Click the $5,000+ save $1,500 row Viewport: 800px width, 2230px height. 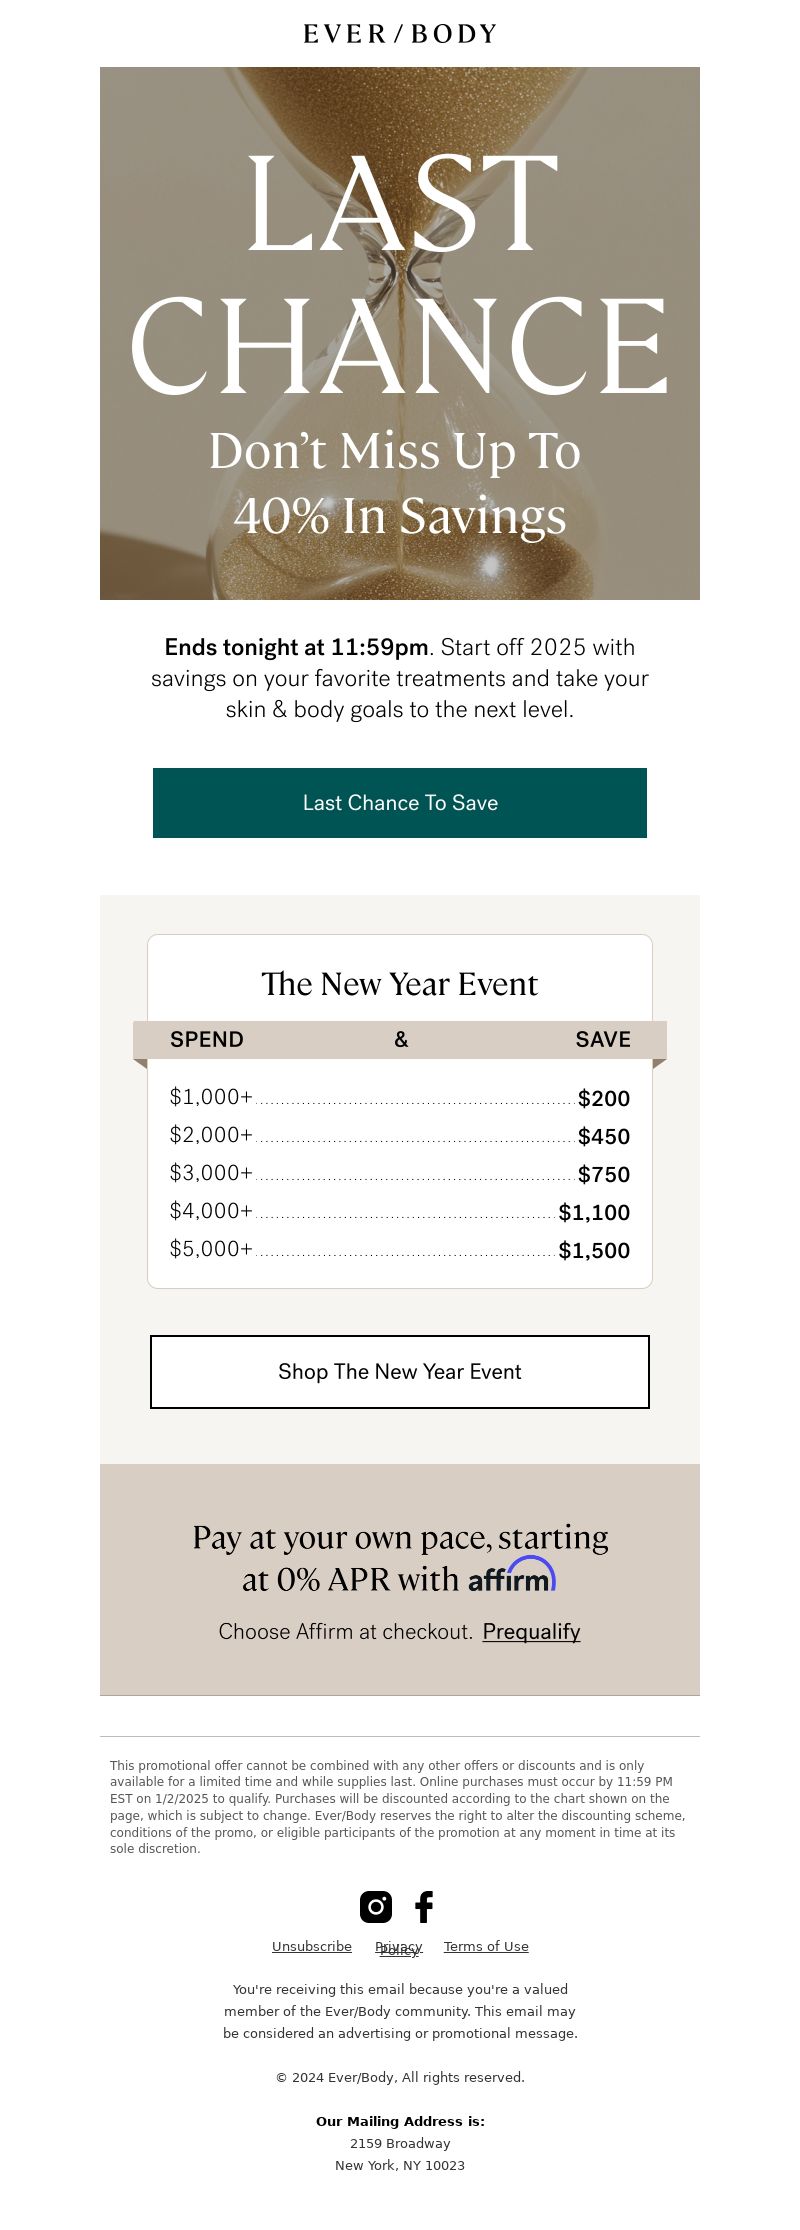400,1250
